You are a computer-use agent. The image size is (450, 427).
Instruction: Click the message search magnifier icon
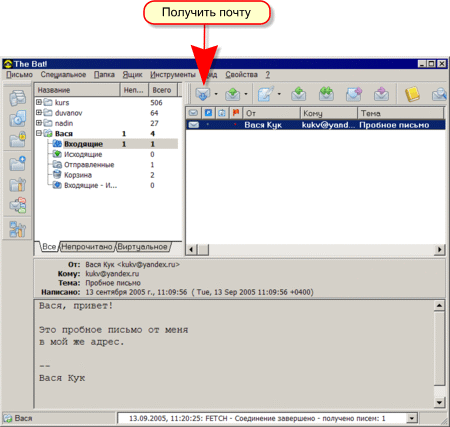tap(439, 94)
